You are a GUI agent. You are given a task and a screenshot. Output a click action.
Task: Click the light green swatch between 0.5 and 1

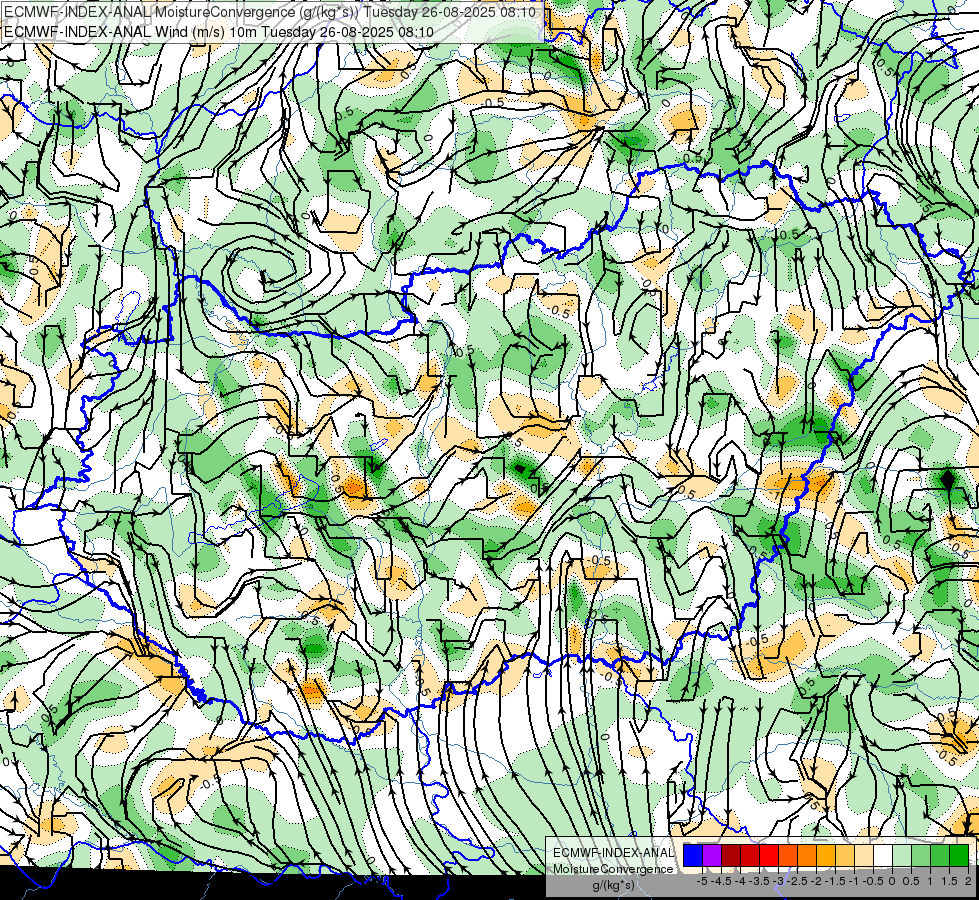(x=920, y=856)
